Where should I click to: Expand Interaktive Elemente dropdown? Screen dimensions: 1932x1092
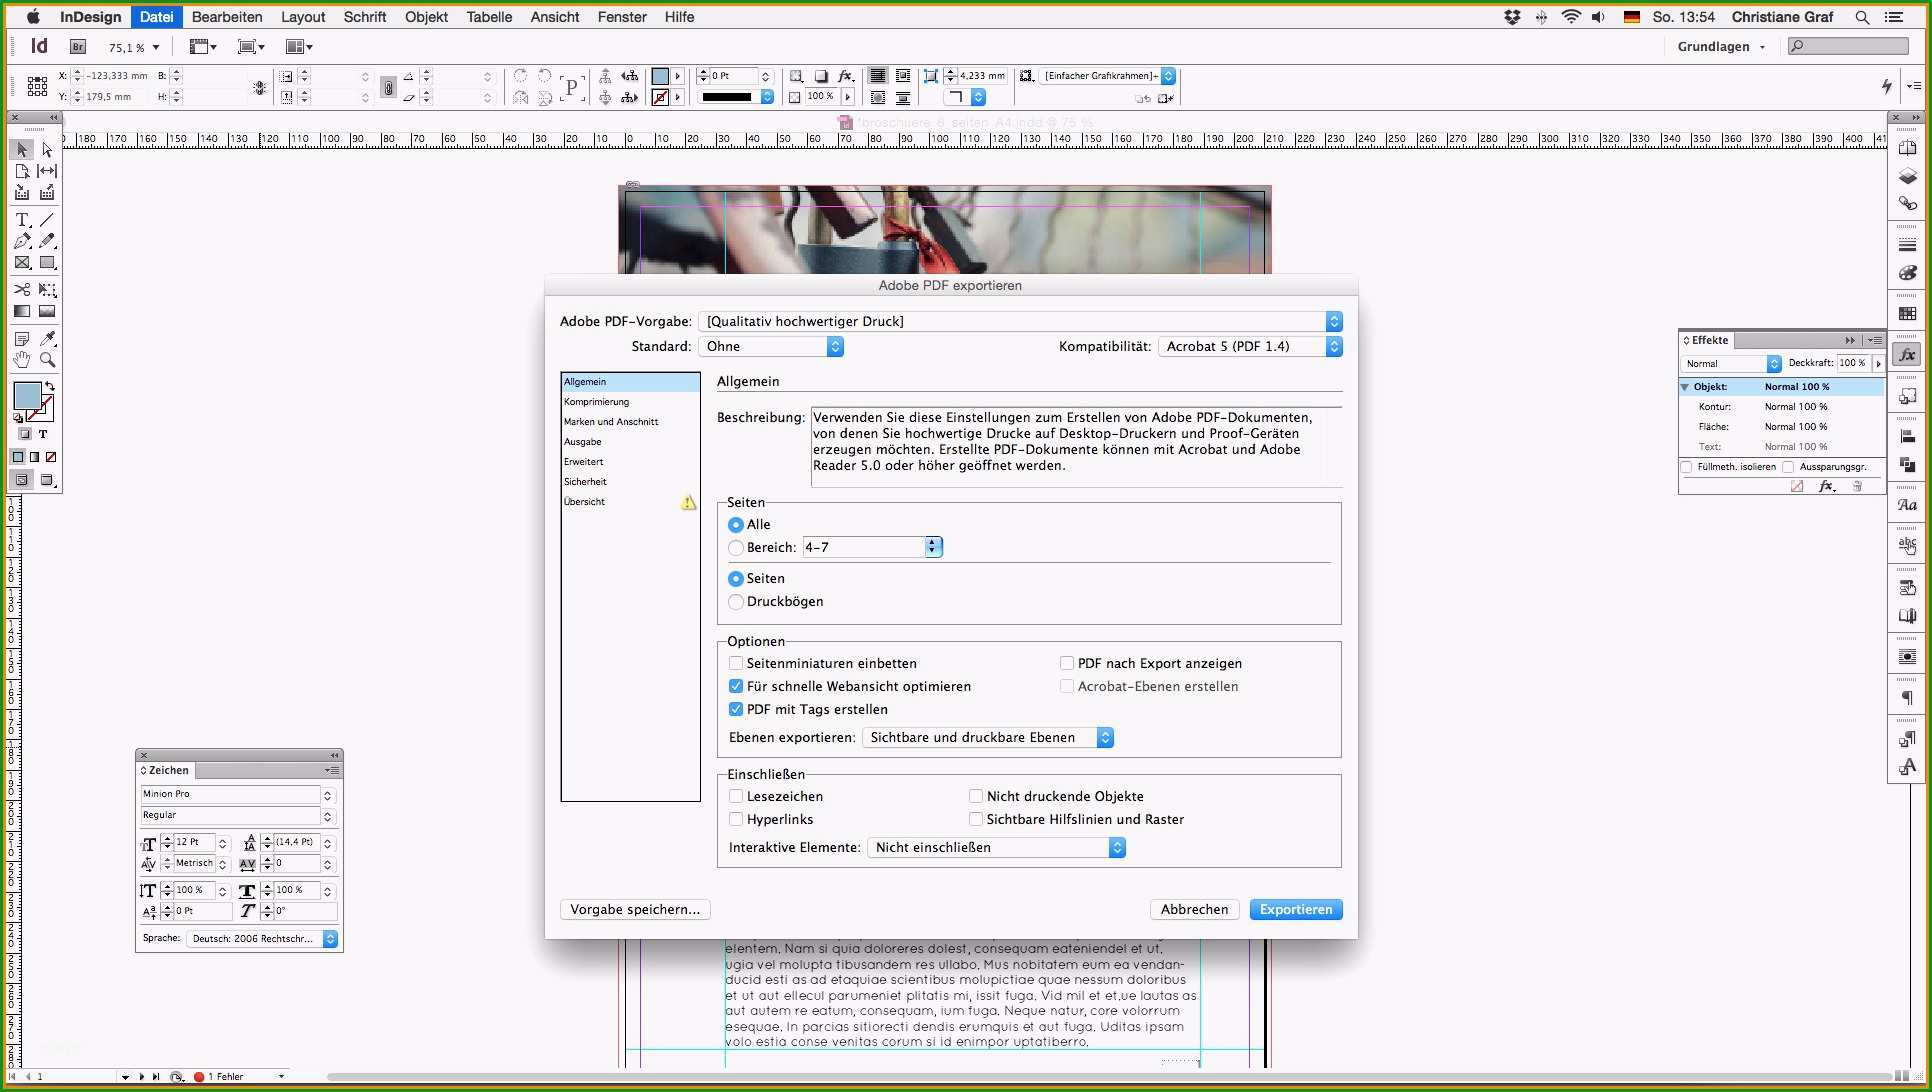tap(1116, 847)
